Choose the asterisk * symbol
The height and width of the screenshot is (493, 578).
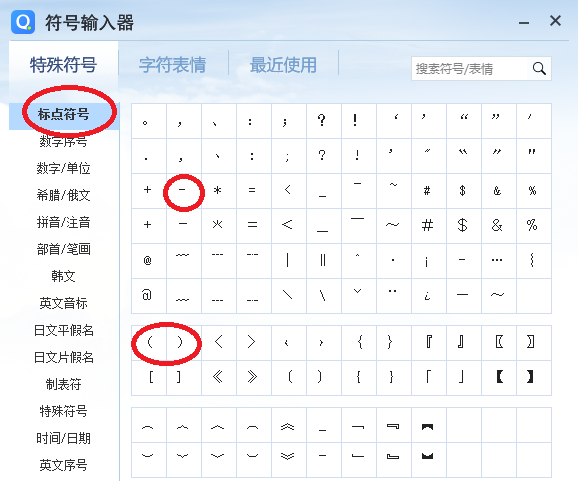(x=217, y=191)
